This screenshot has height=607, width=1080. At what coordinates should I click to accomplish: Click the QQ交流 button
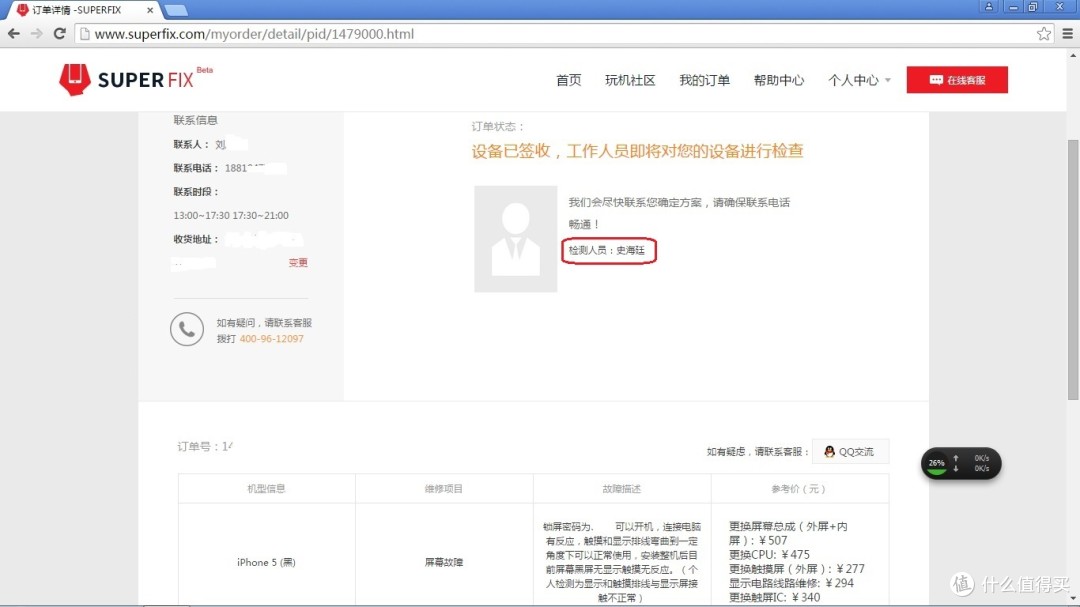(x=850, y=451)
